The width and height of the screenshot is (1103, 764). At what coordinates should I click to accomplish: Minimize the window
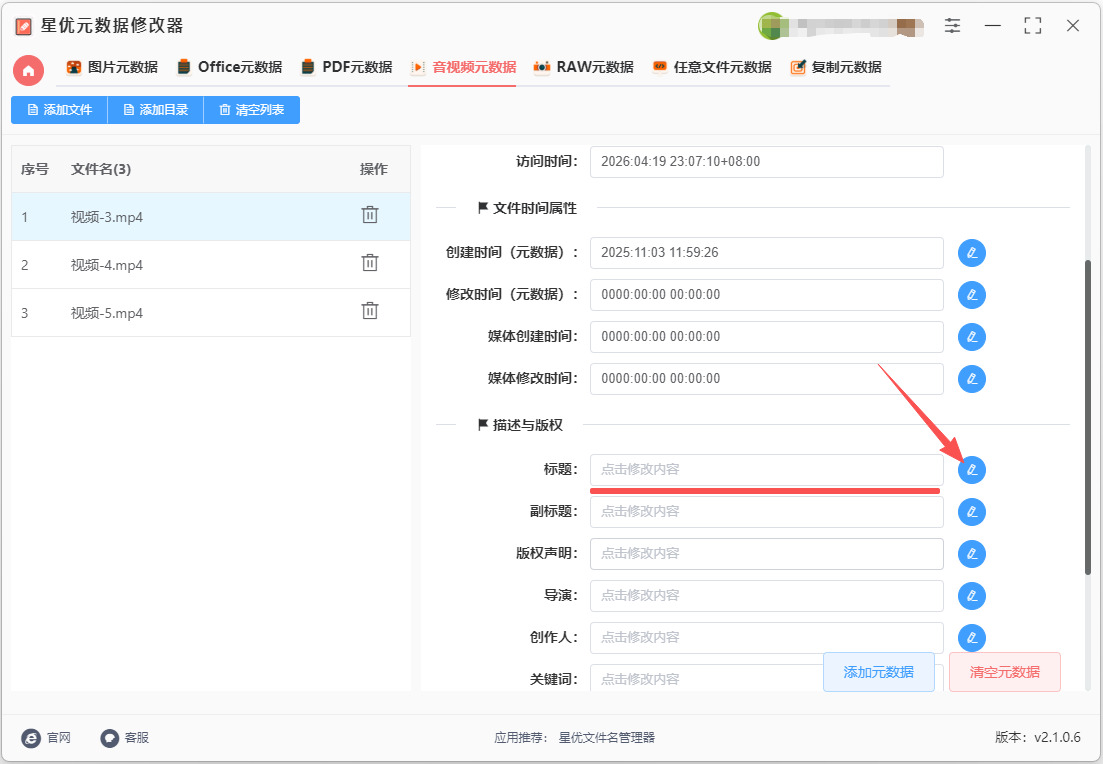(993, 26)
